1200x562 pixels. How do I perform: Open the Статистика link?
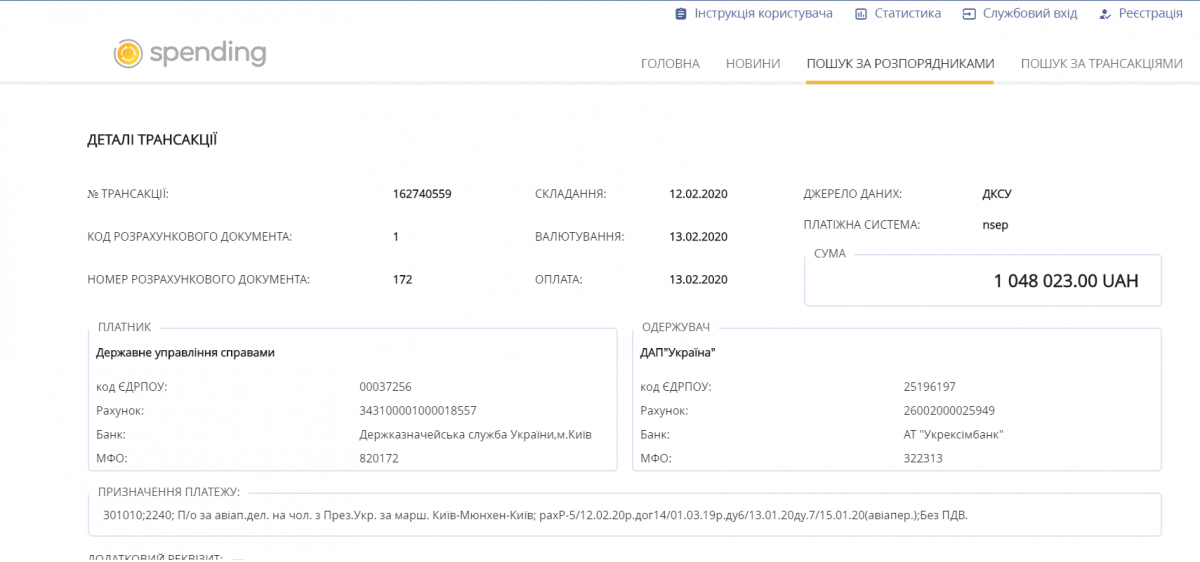click(x=908, y=14)
